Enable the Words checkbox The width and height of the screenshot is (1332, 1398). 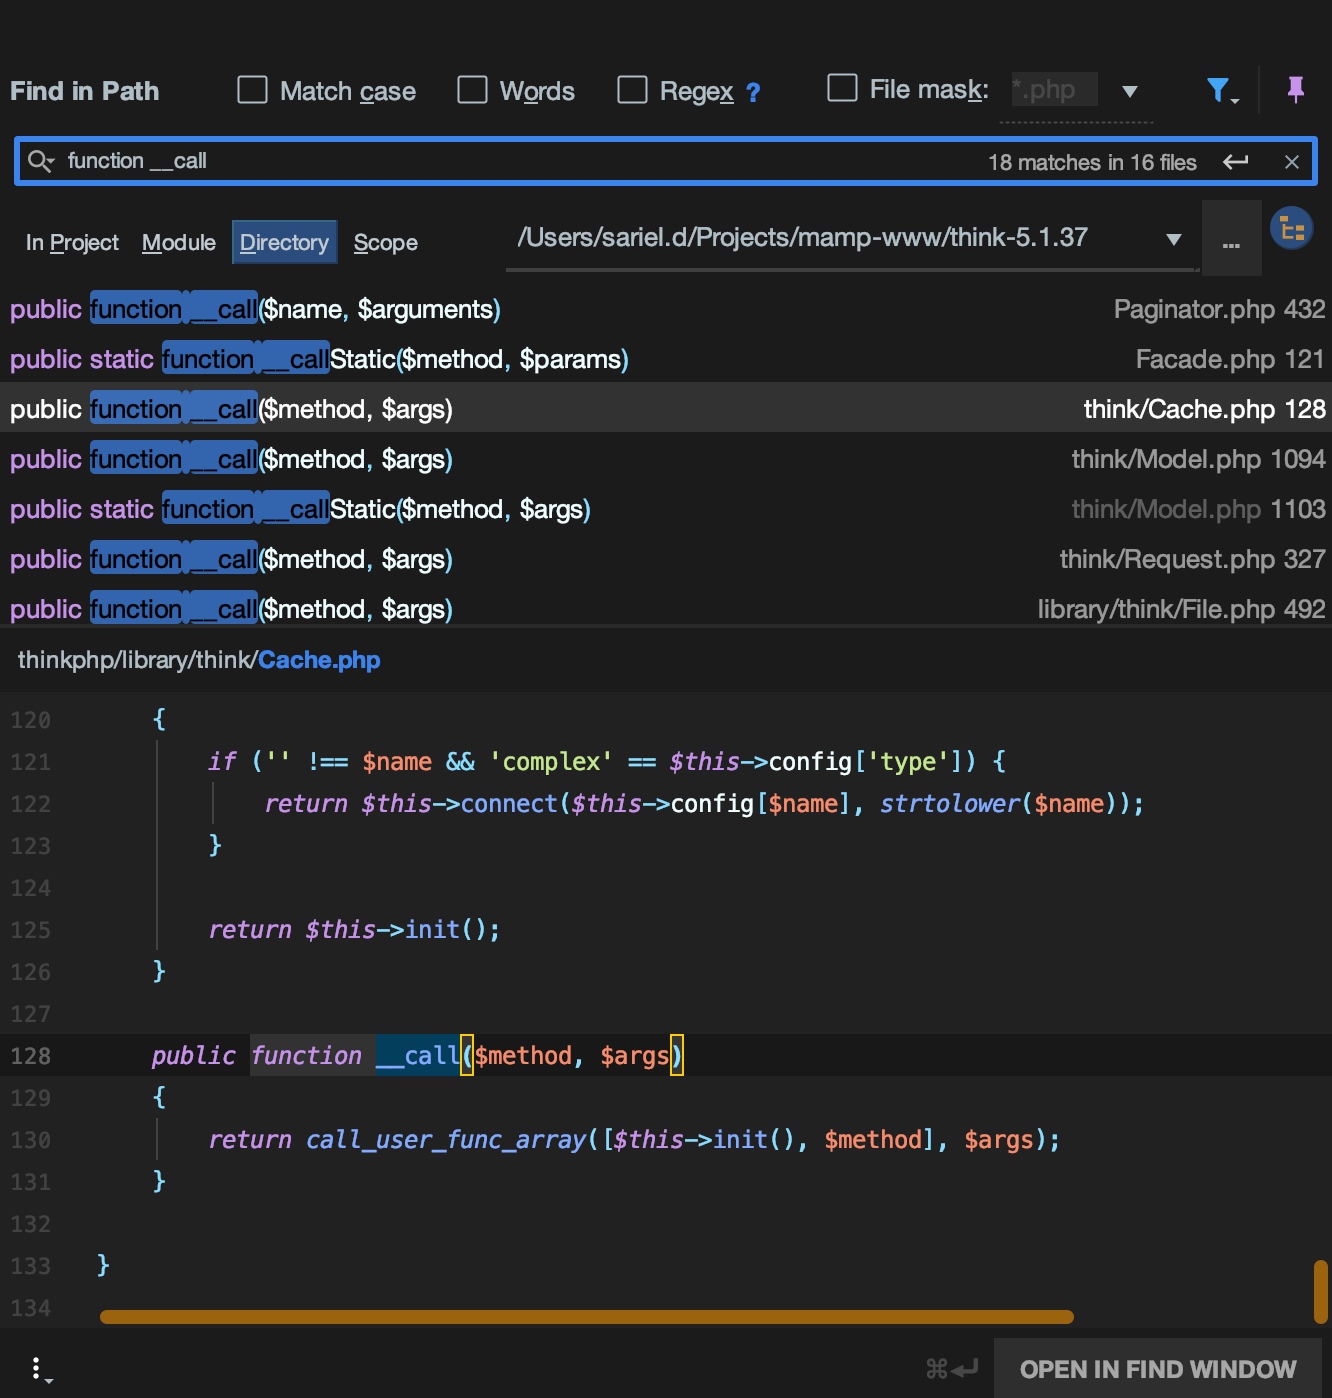coord(472,90)
